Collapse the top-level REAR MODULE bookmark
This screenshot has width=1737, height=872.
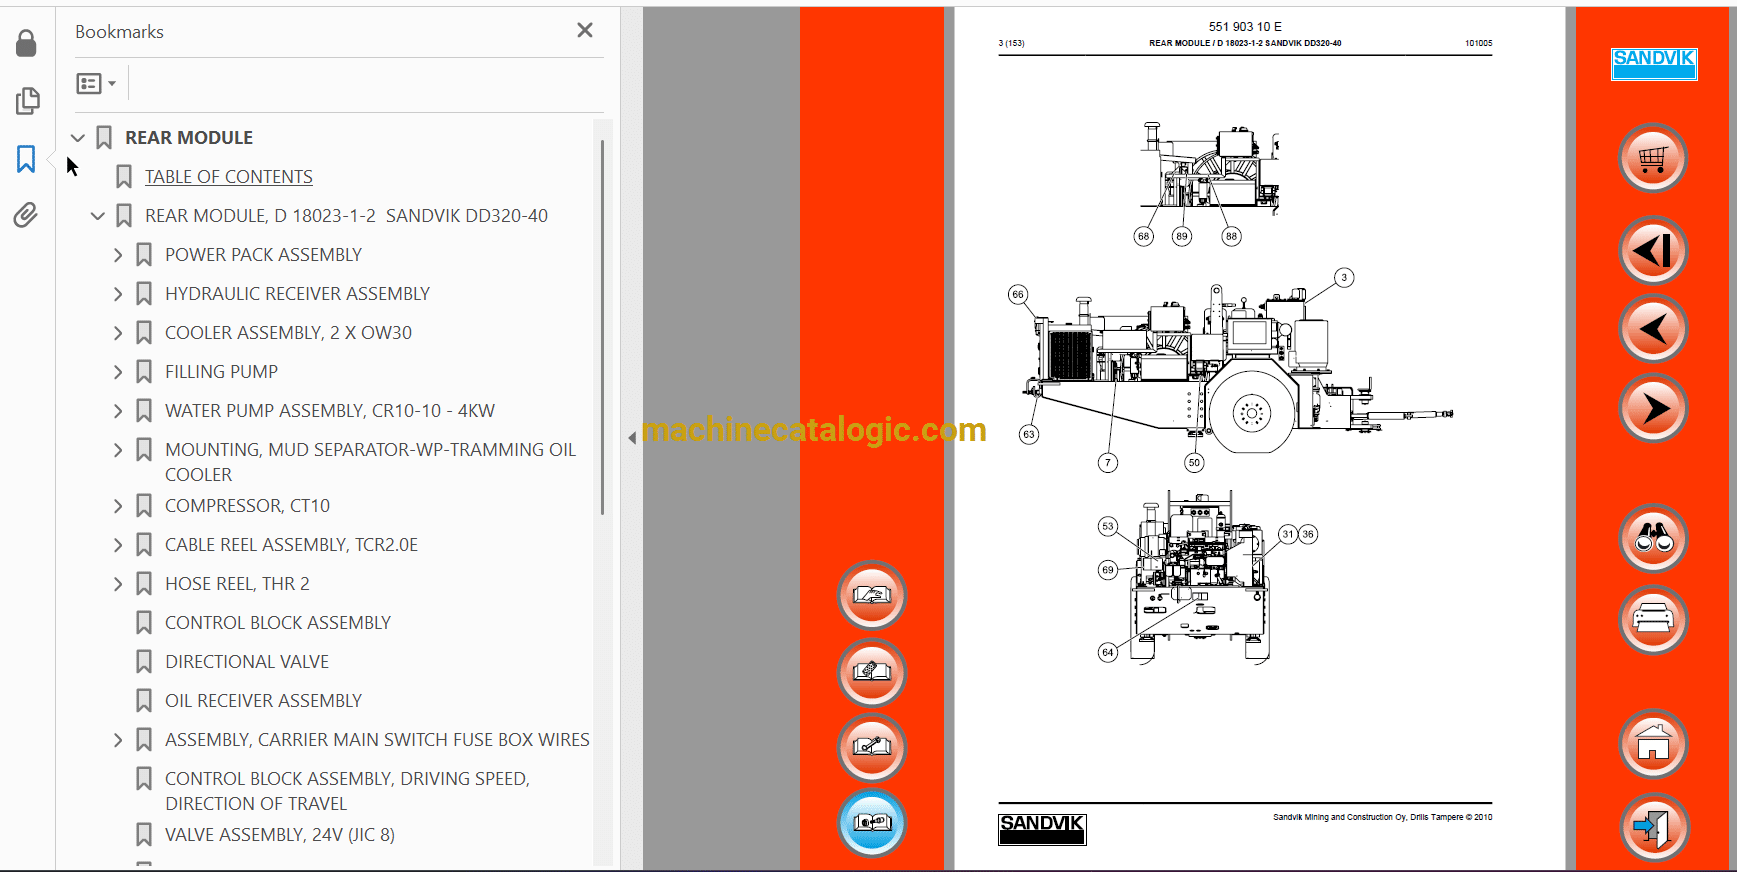(x=78, y=138)
